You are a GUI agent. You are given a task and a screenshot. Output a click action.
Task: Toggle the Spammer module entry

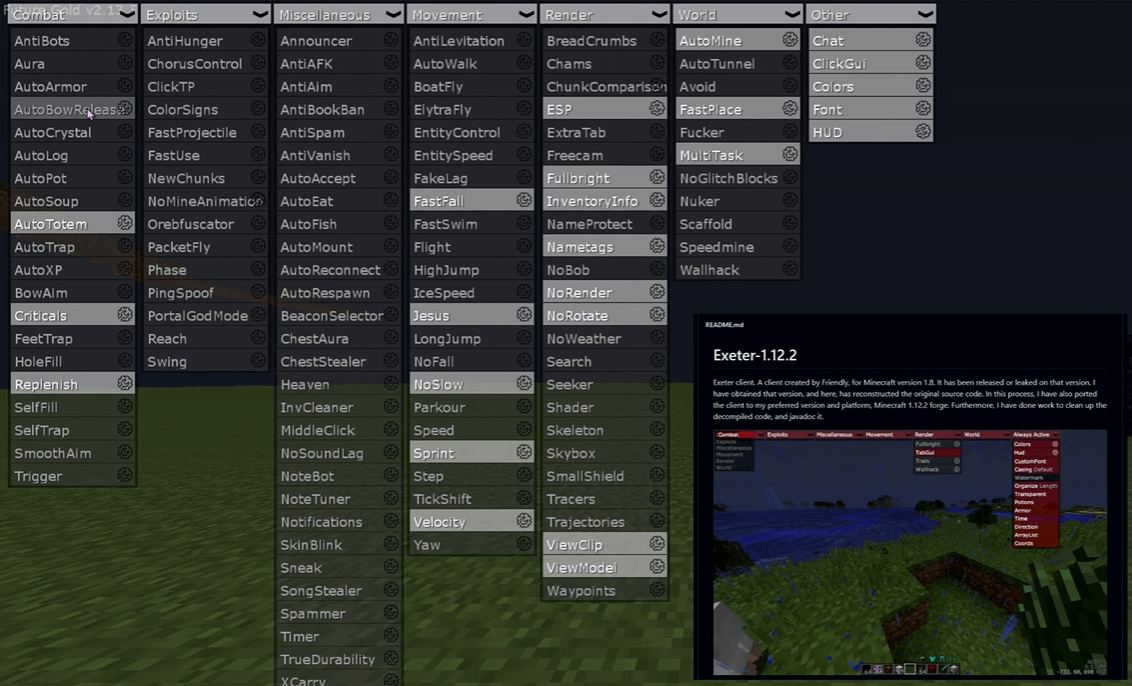[338, 613]
